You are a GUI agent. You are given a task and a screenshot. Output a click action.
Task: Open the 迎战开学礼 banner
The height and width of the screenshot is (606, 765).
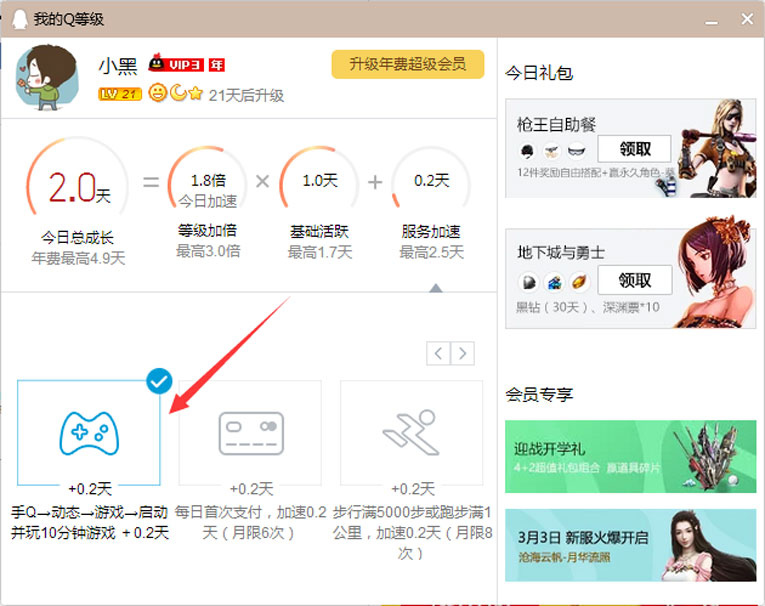[630, 457]
